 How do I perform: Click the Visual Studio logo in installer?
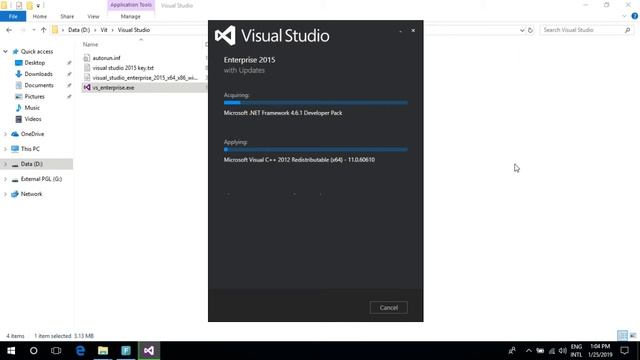tap(225, 36)
